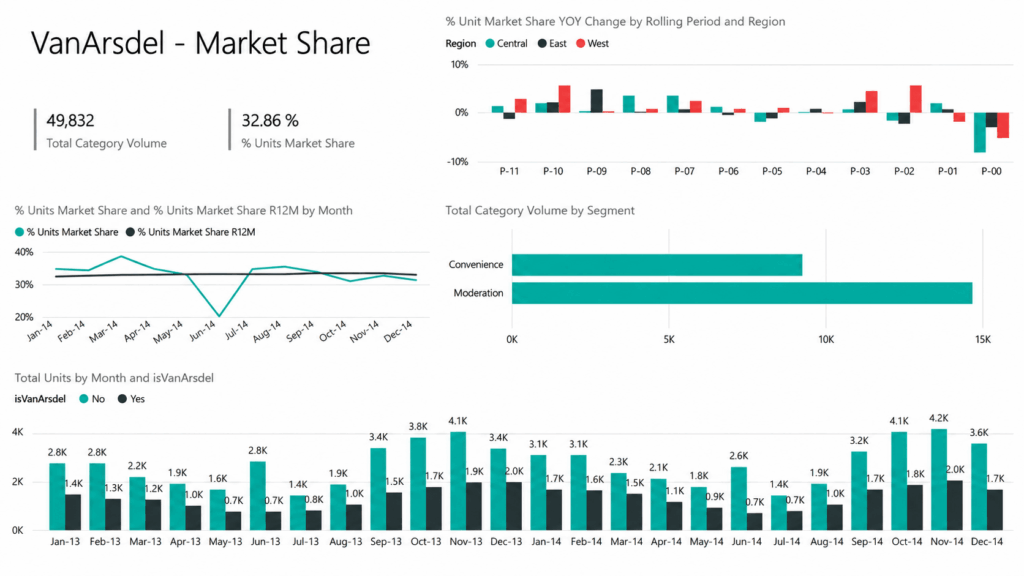Select the Jun-13 2.8K teal bar
1024x576 pixels.
pyautogui.click(x=257, y=496)
